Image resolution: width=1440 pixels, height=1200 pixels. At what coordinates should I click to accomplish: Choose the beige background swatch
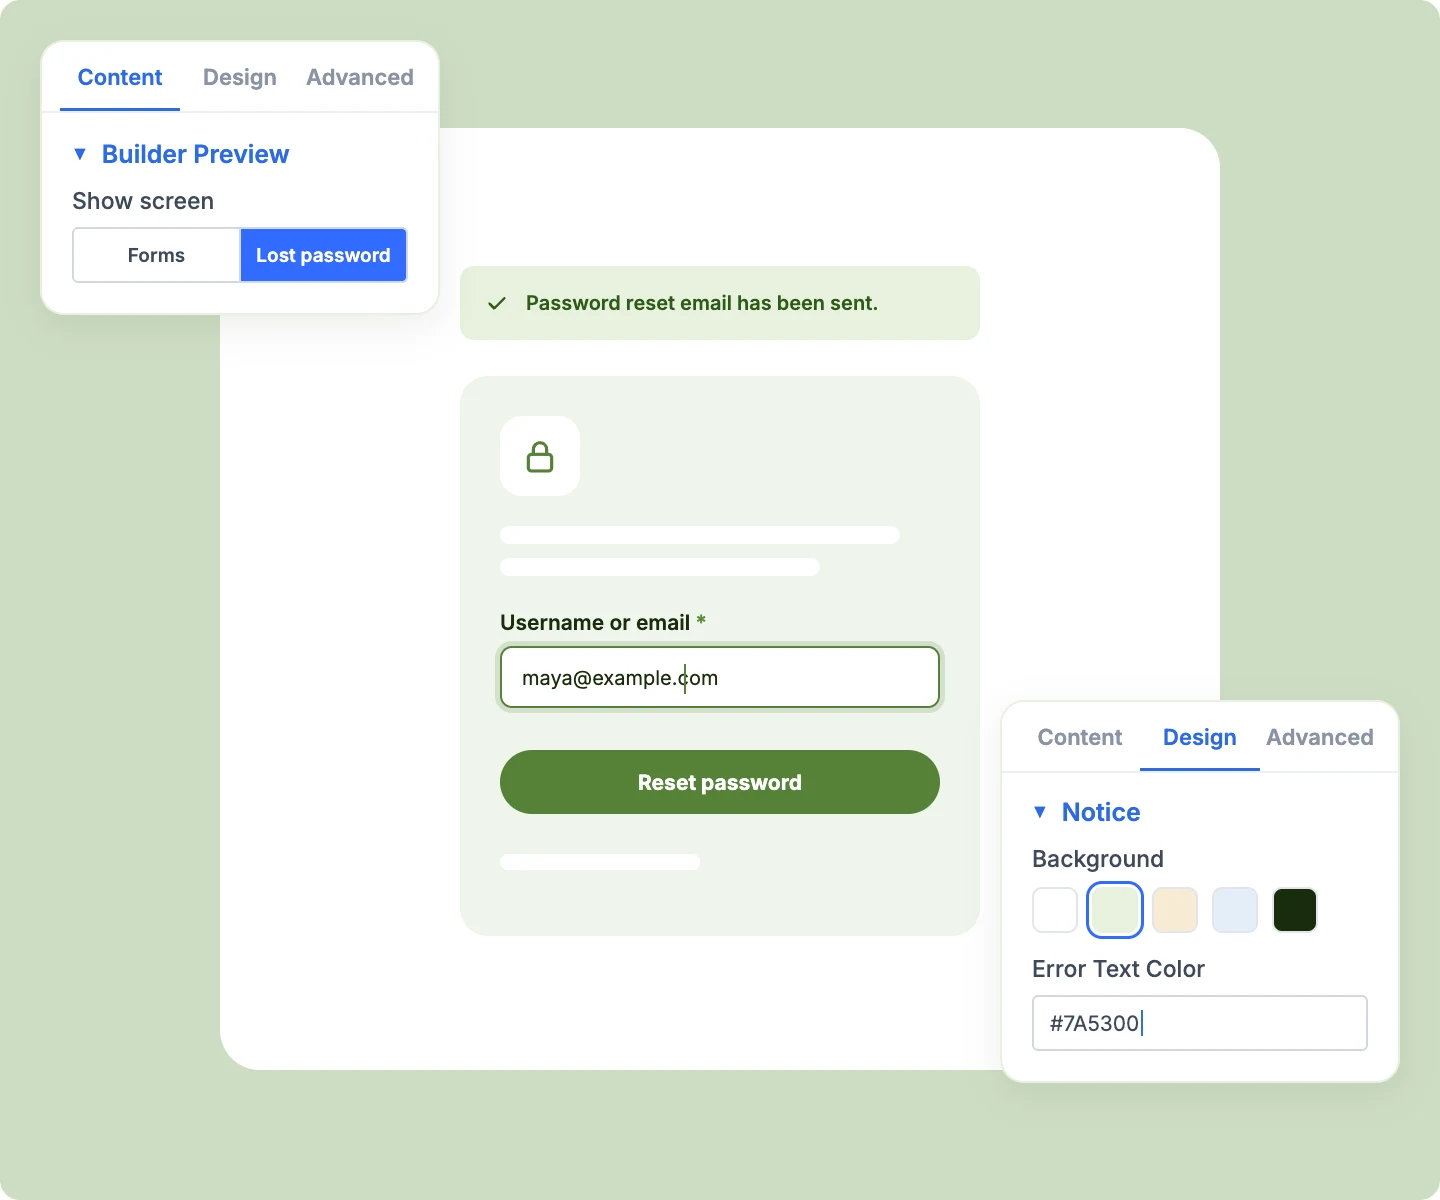coord(1175,910)
